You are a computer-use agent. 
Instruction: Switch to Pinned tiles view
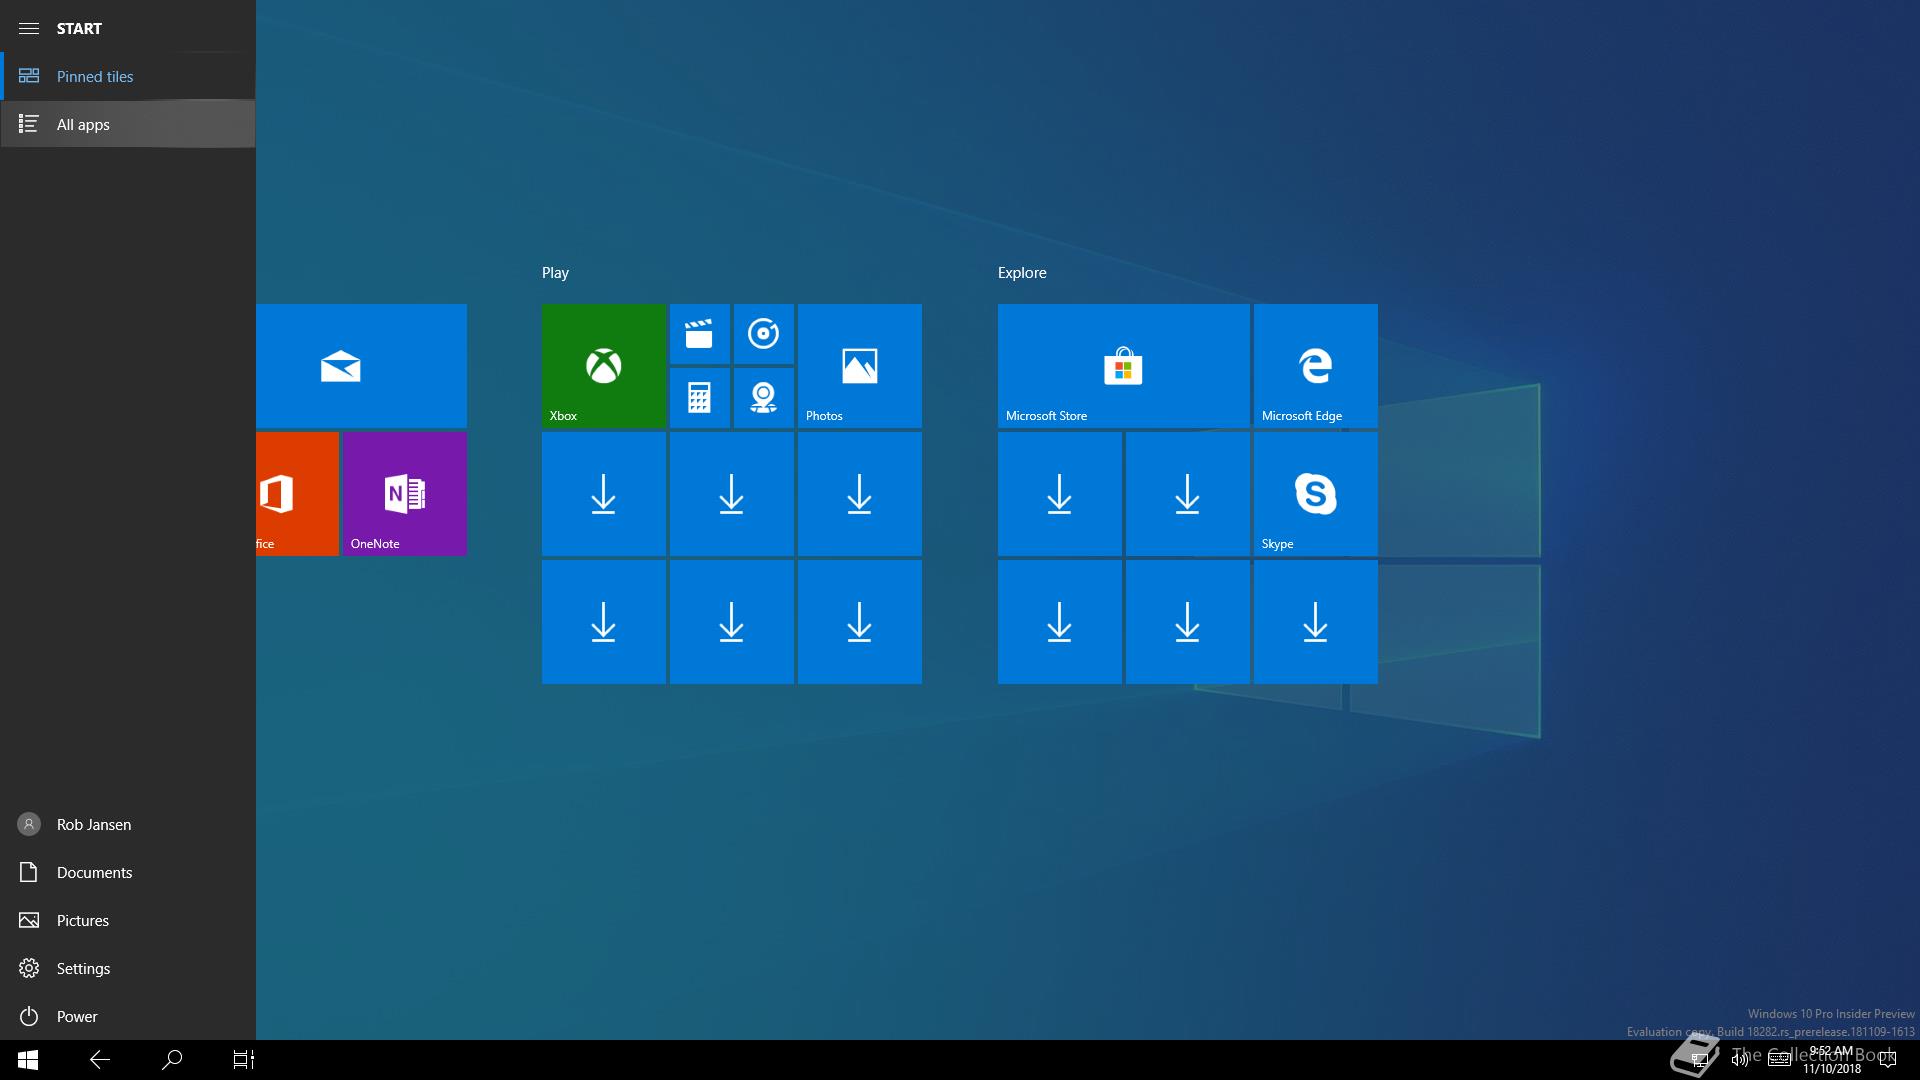[128, 76]
